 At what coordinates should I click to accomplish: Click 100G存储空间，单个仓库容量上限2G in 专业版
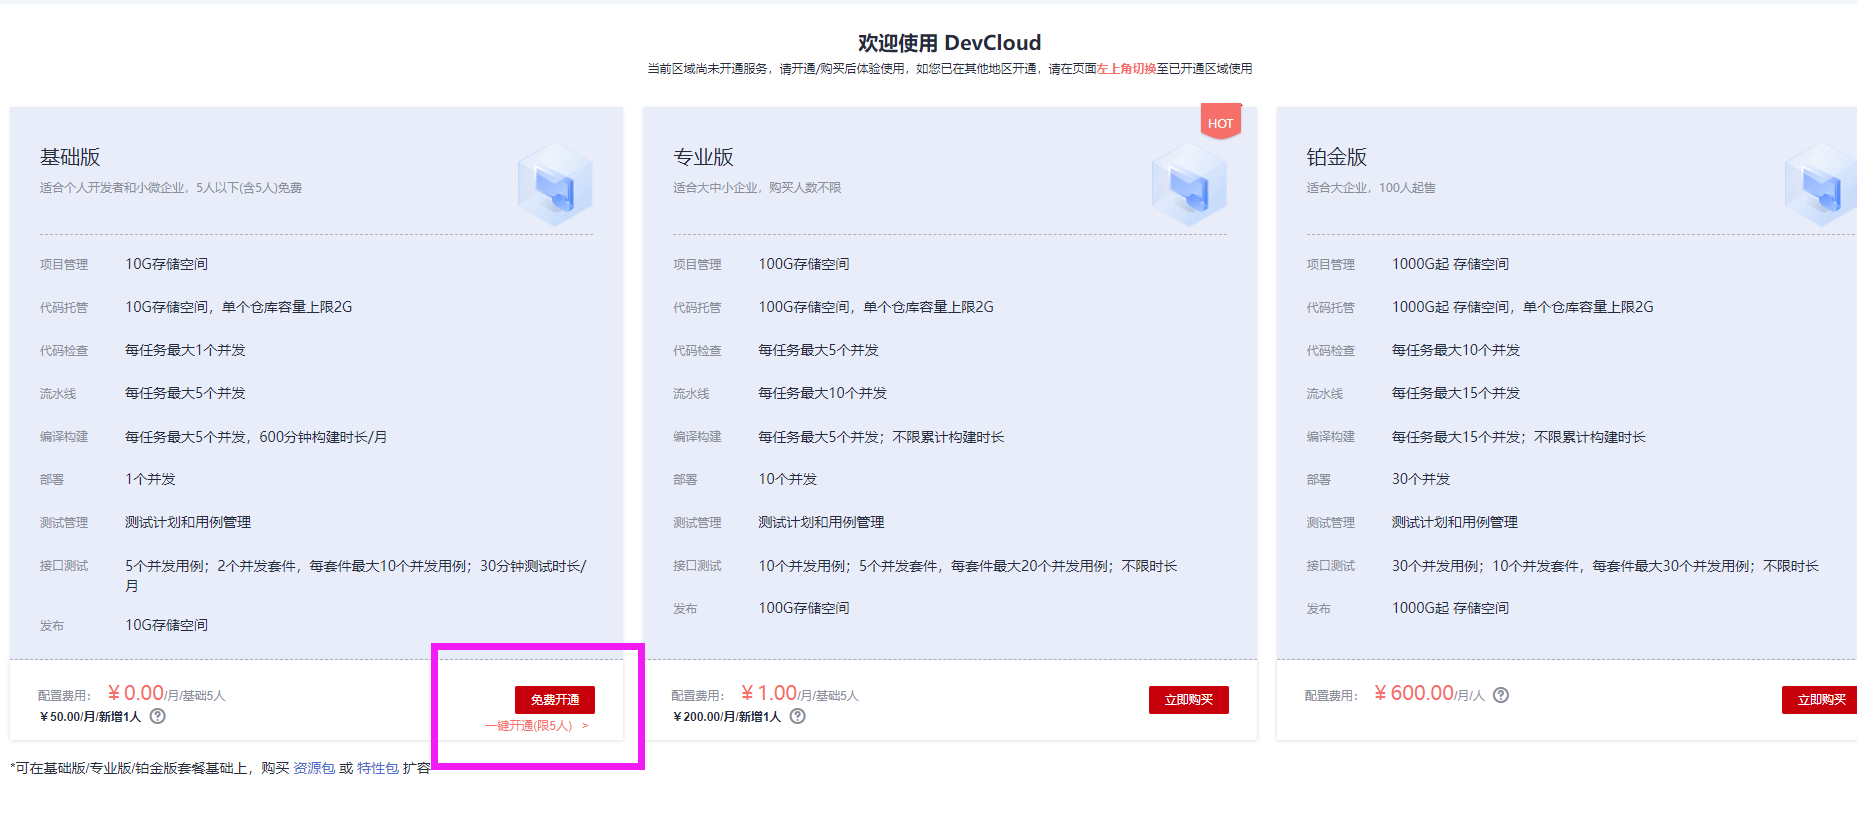tap(876, 307)
